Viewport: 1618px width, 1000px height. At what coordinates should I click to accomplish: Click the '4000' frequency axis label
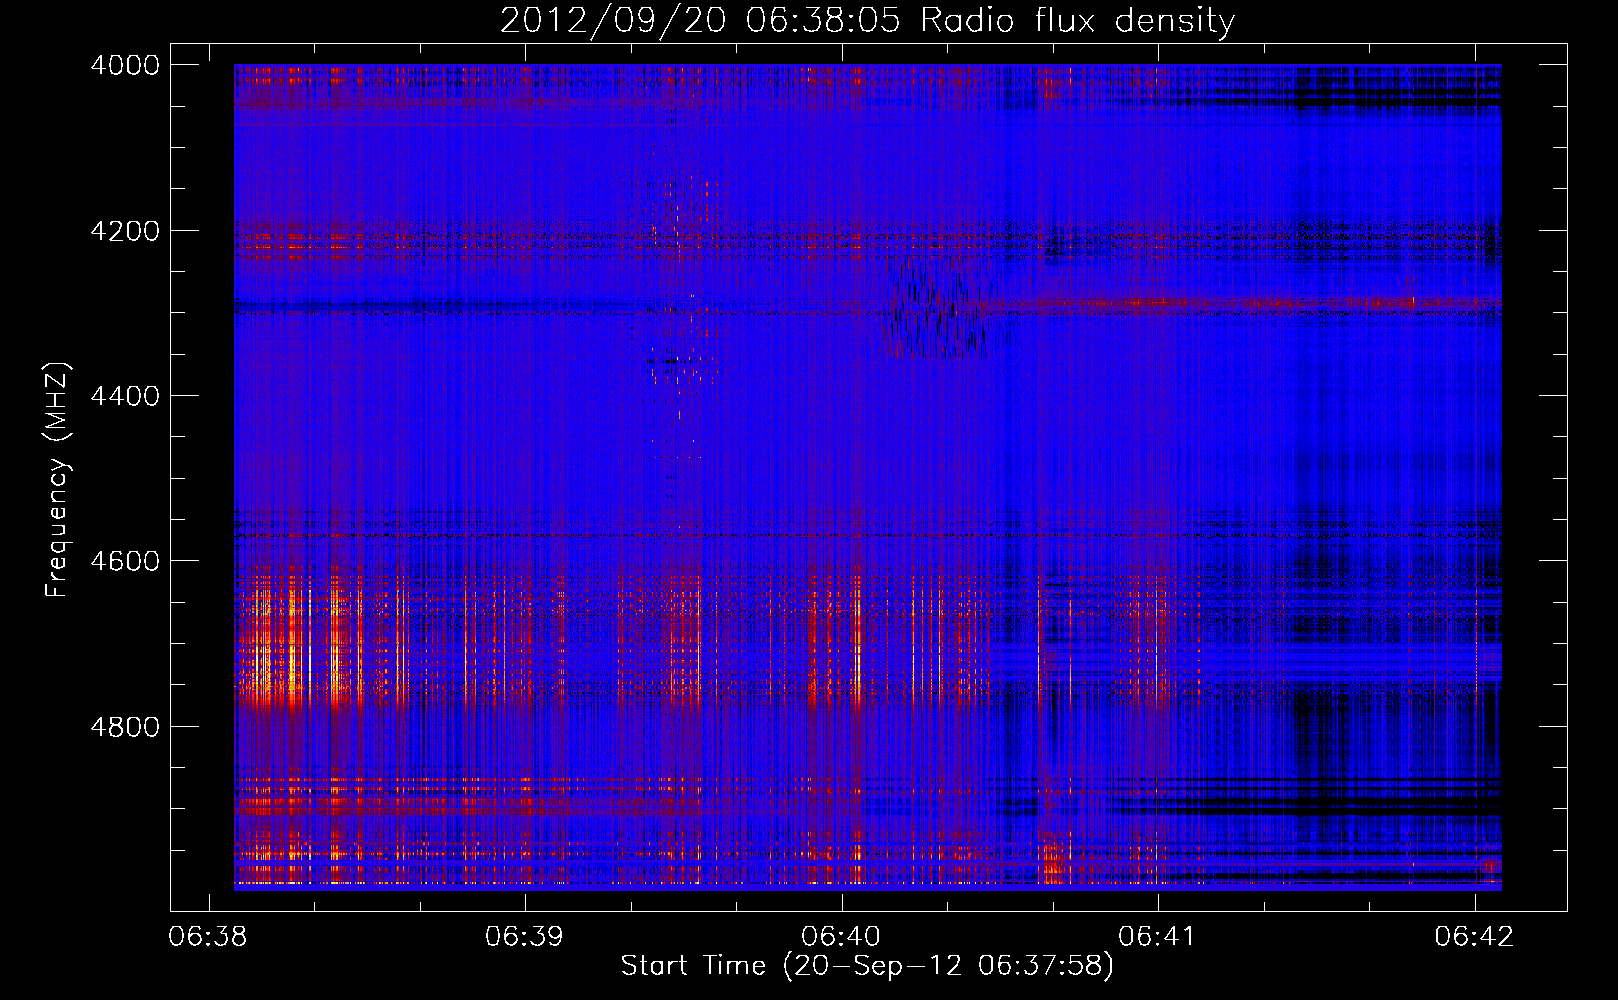125,65
